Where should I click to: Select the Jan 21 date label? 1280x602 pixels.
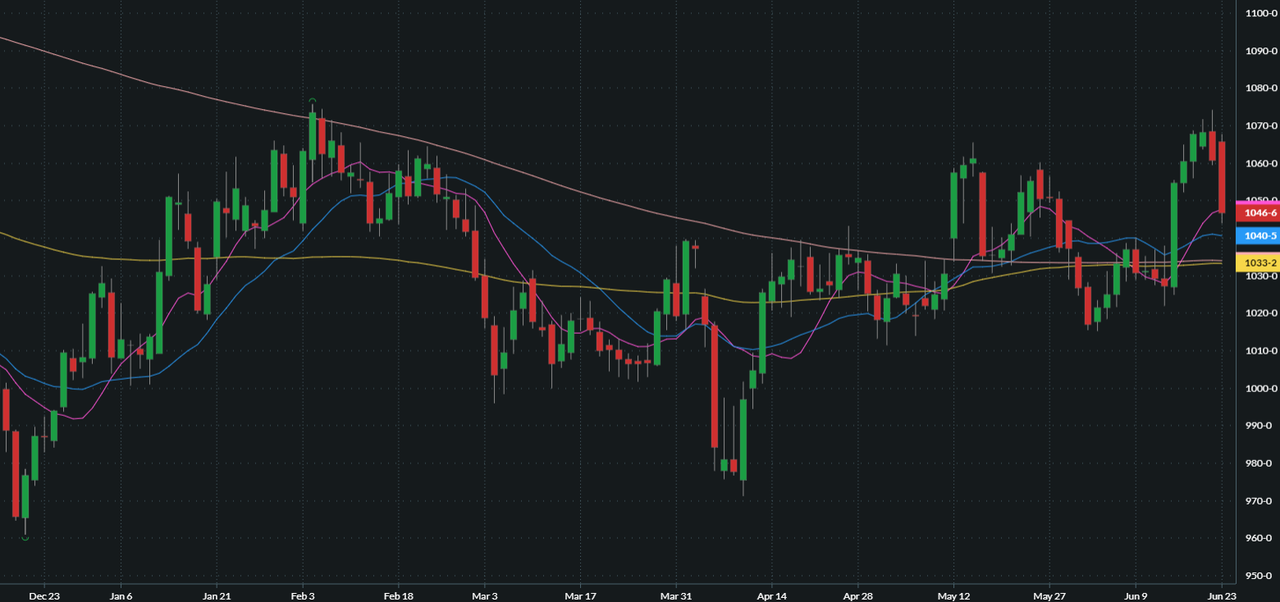point(217,595)
